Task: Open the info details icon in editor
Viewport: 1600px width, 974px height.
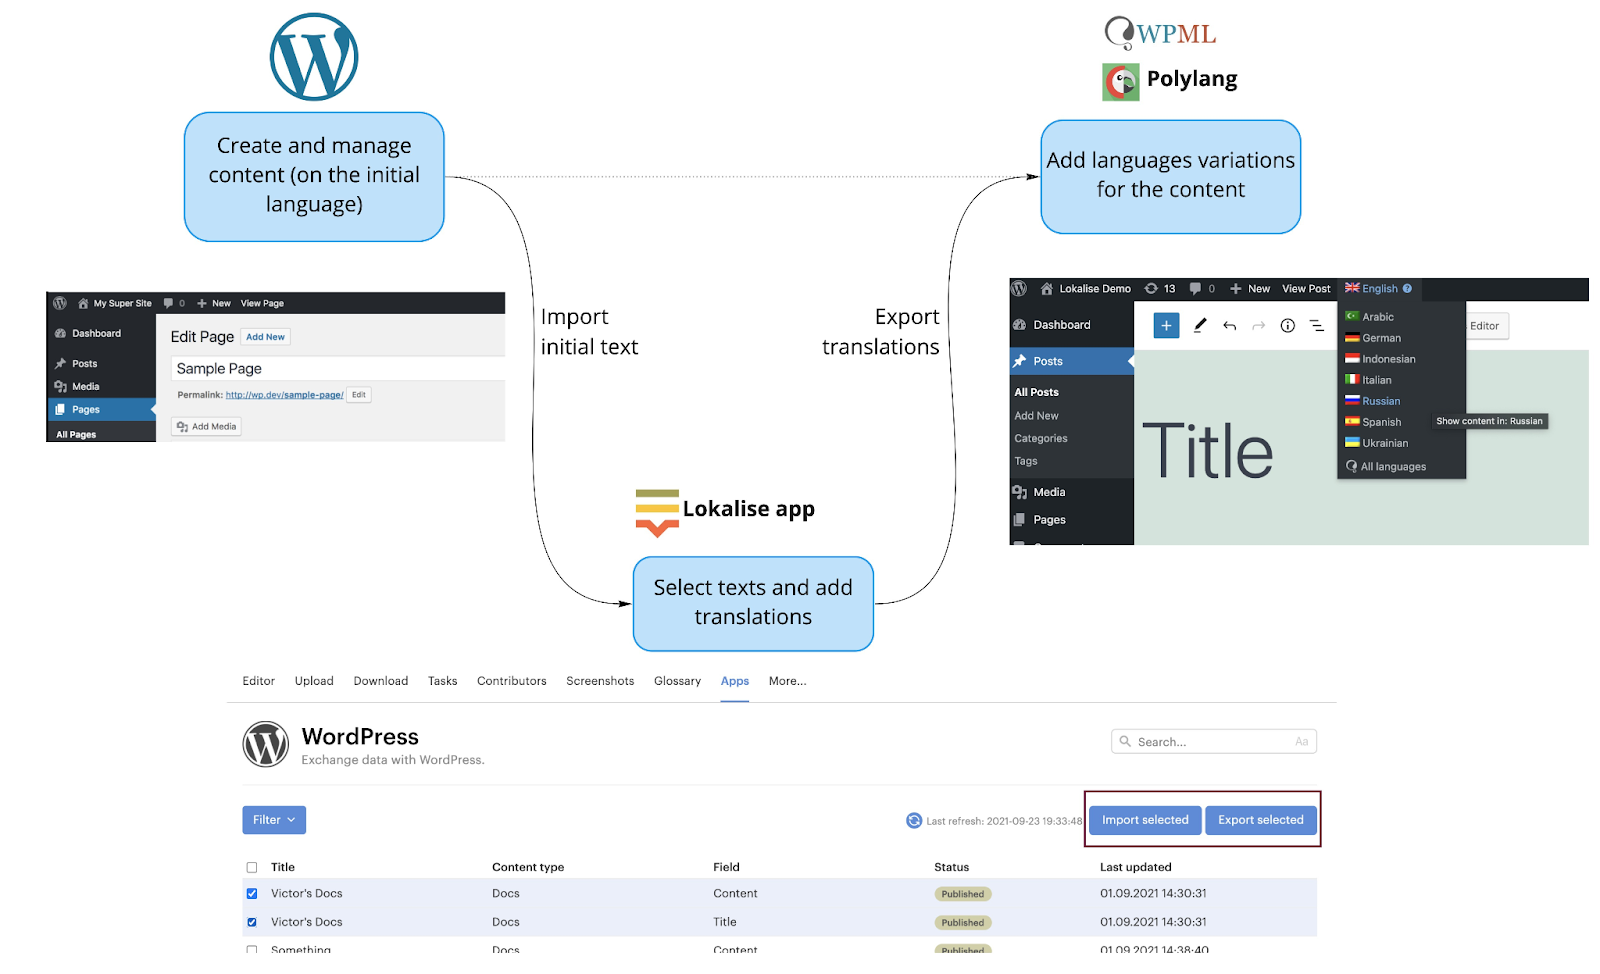Action: 1288,326
